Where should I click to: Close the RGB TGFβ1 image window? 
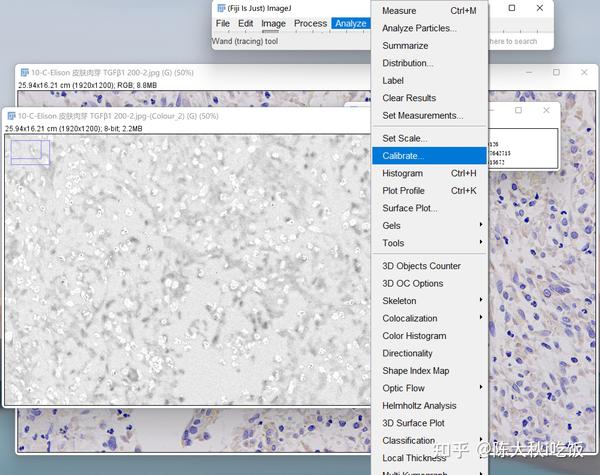point(584,72)
